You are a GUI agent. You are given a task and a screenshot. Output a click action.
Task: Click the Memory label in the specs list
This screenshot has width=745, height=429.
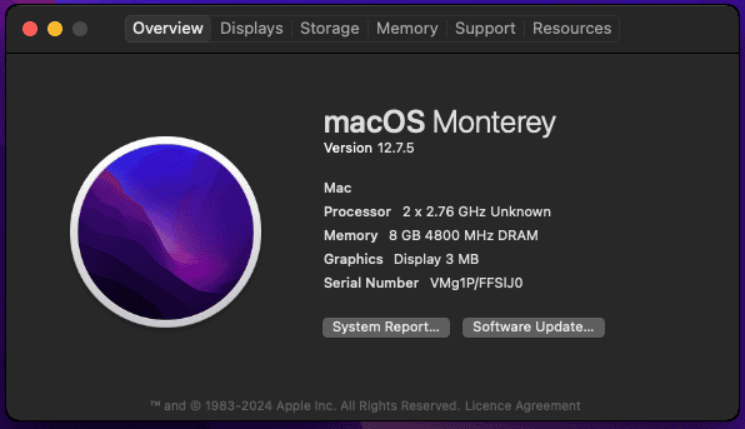[351, 236]
